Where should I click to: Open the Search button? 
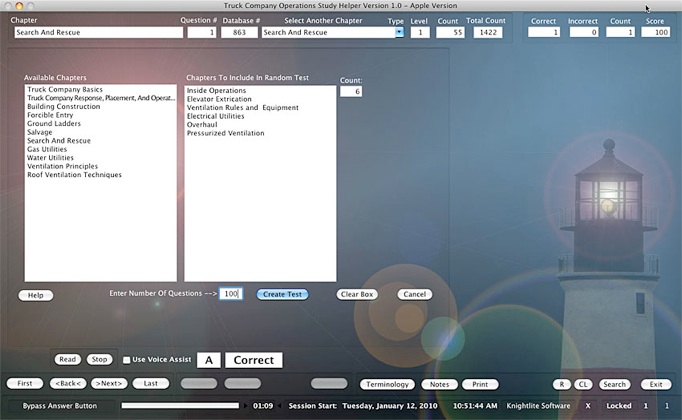[x=614, y=384]
